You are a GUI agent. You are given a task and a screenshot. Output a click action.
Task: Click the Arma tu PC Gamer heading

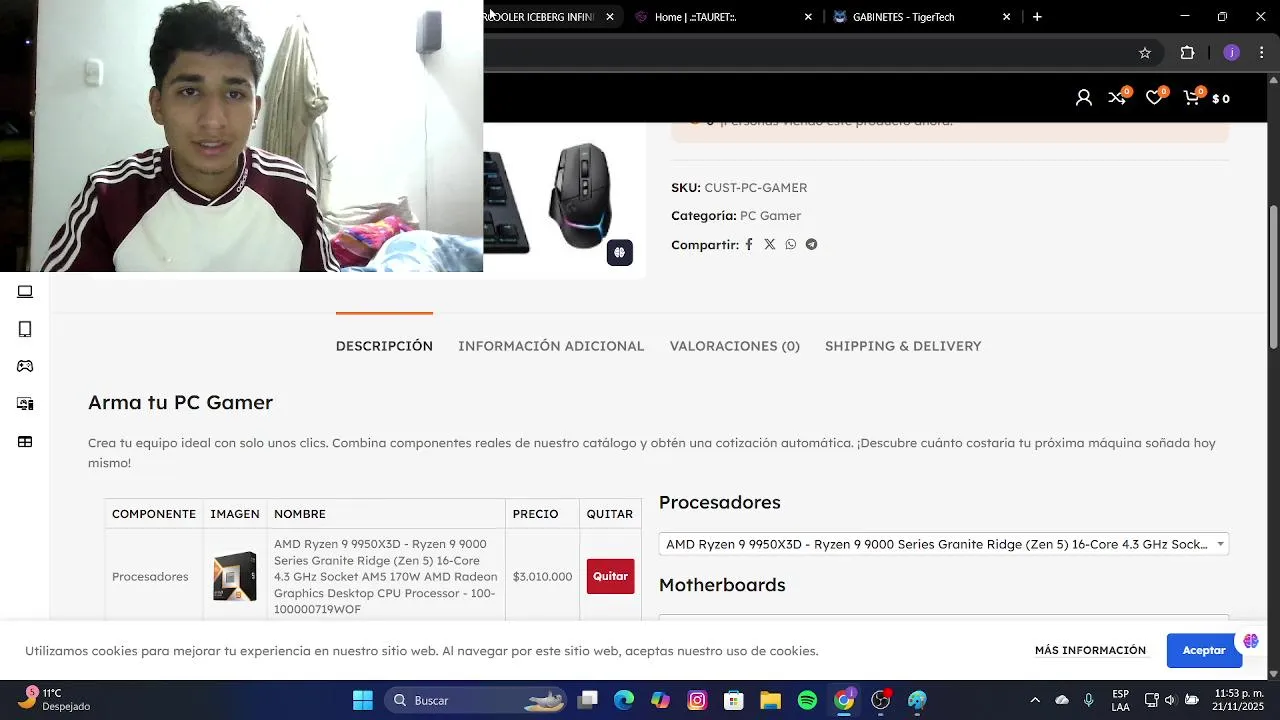click(x=180, y=402)
